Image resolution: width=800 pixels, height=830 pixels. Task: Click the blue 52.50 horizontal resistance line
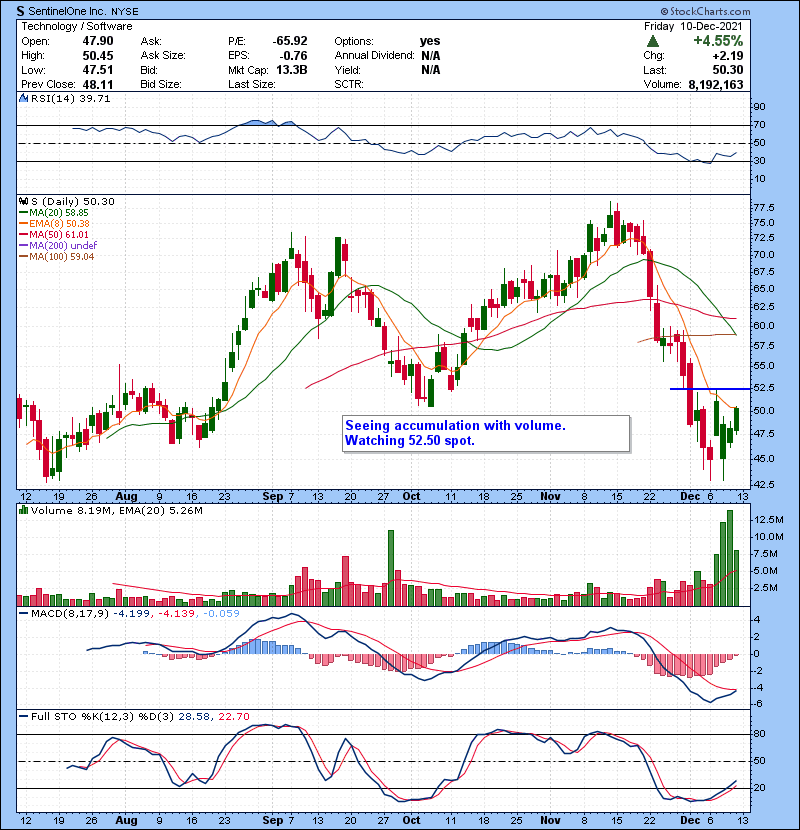[710, 389]
